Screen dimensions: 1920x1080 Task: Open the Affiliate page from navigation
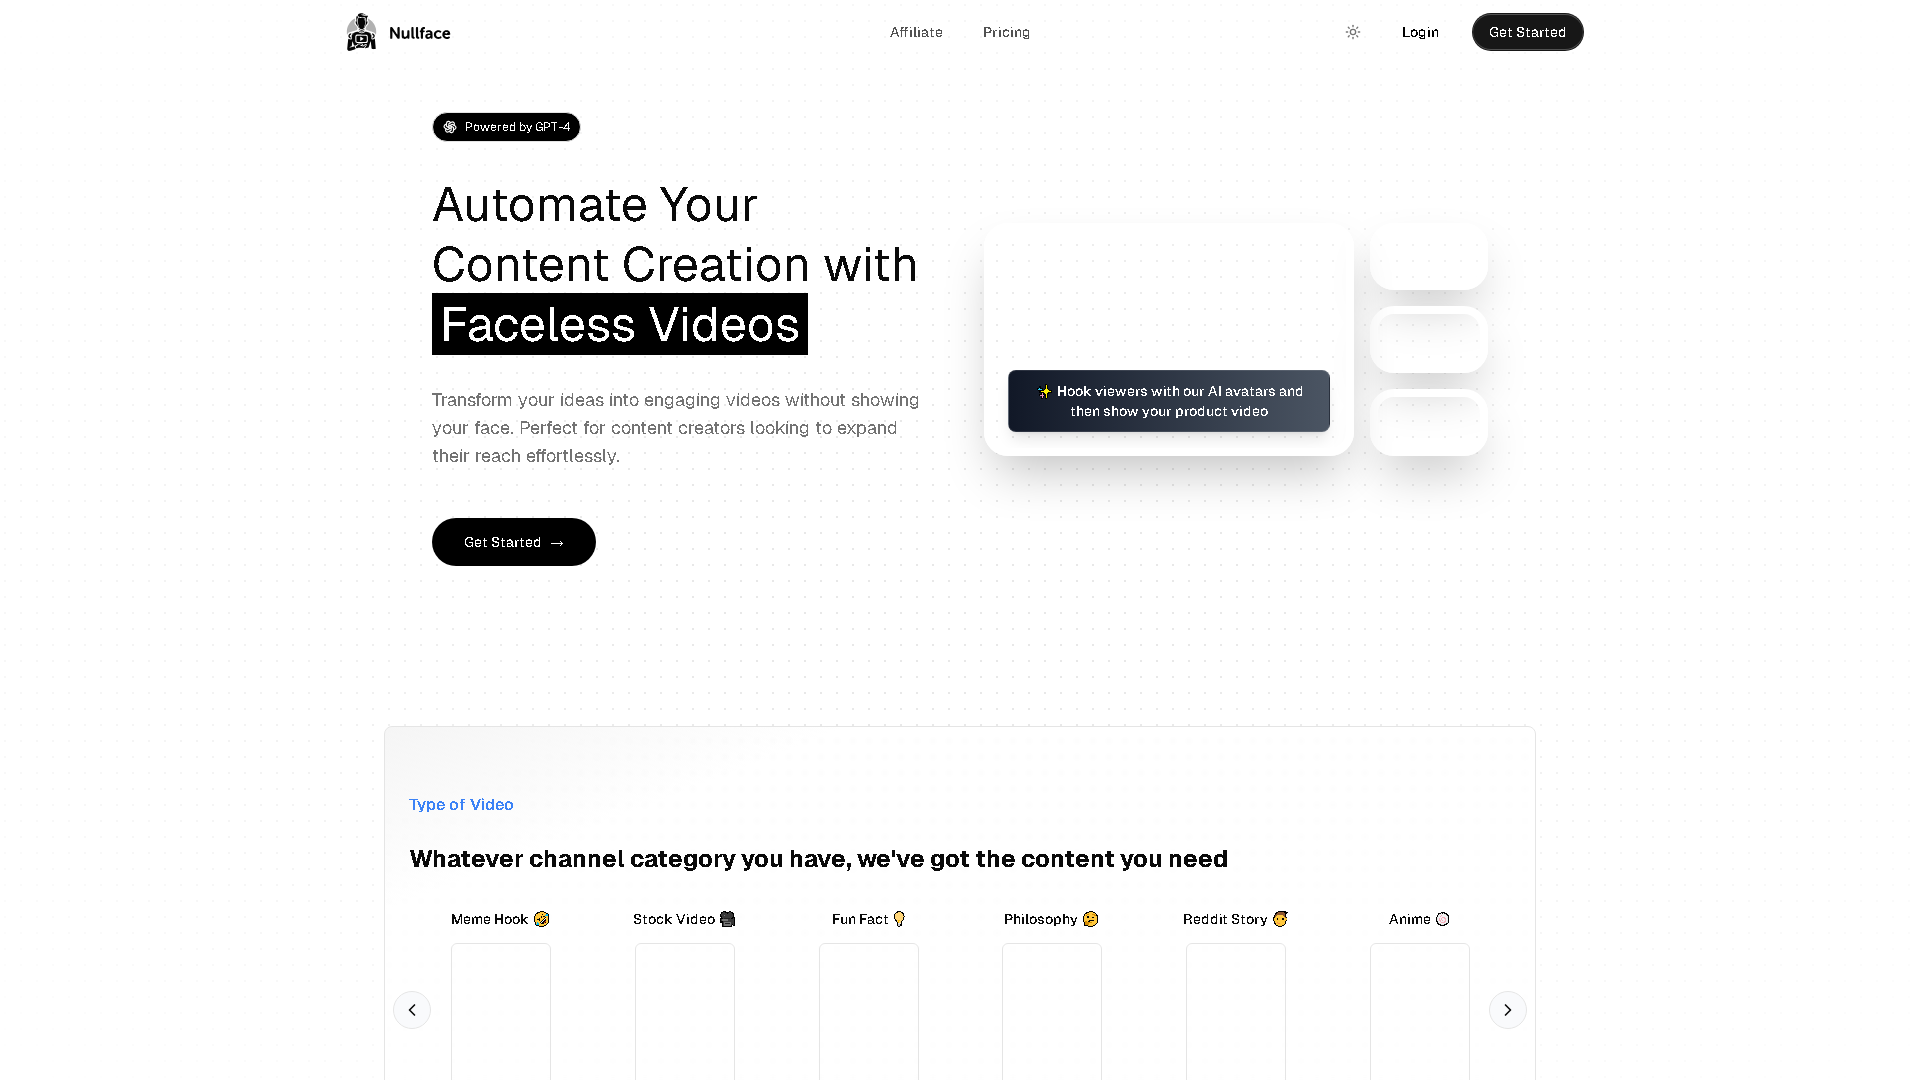[x=915, y=31]
